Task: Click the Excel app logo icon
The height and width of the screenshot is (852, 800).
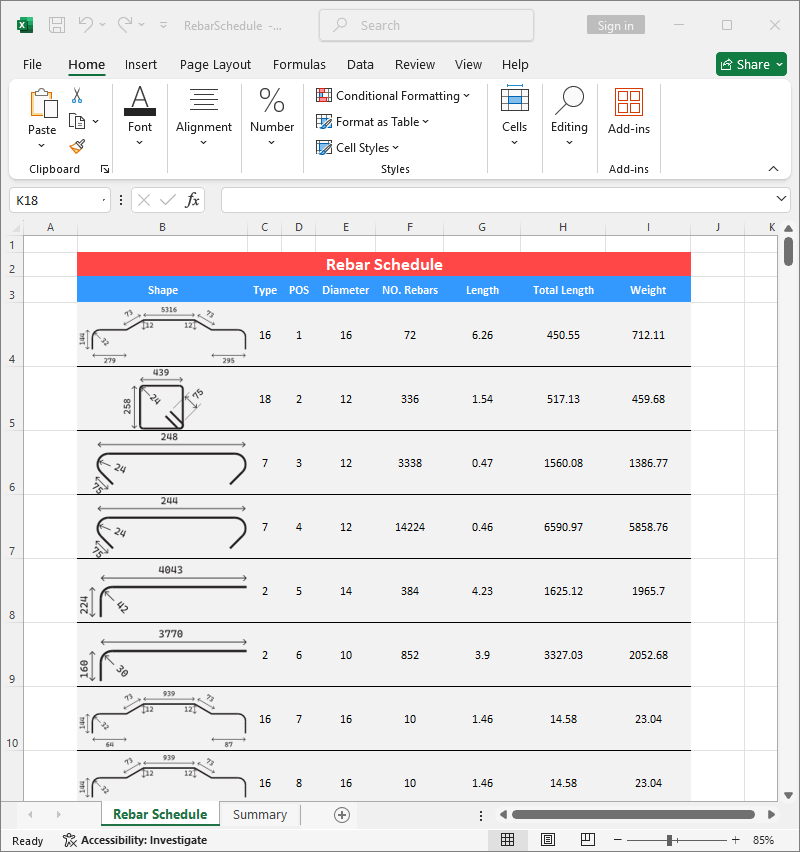Action: (25, 25)
